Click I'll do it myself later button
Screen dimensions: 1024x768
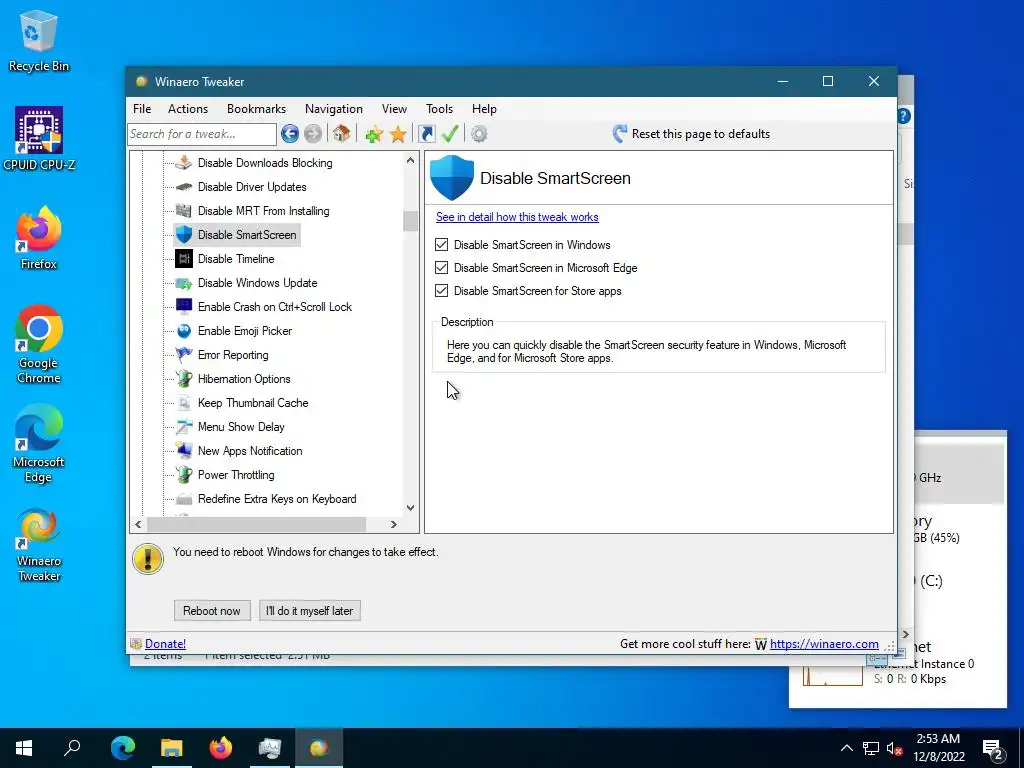[310, 611]
